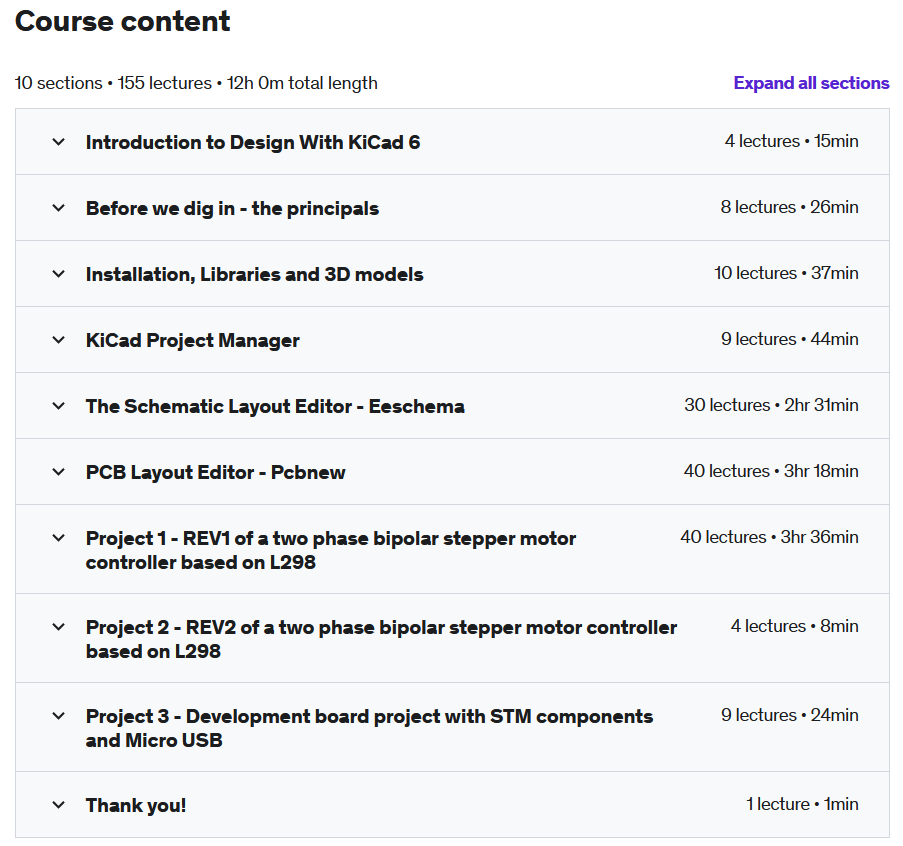This screenshot has width=903, height=846.
Task: Expand chevron beside Project 2 - REV2 section
Action: point(58,627)
